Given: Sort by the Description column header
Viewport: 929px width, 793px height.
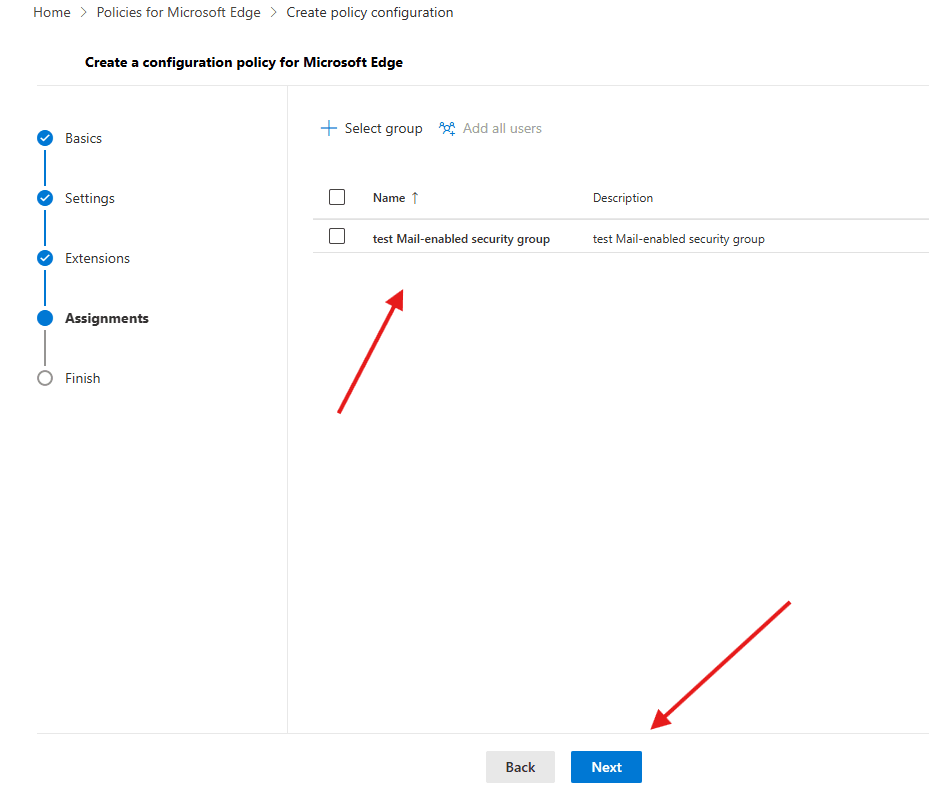Looking at the screenshot, I should click(x=622, y=198).
